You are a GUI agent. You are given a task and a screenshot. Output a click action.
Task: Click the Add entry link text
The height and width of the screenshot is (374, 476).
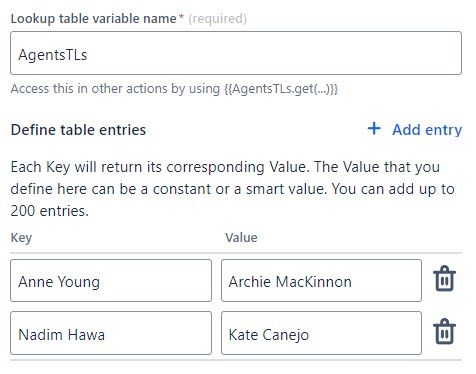tap(427, 130)
